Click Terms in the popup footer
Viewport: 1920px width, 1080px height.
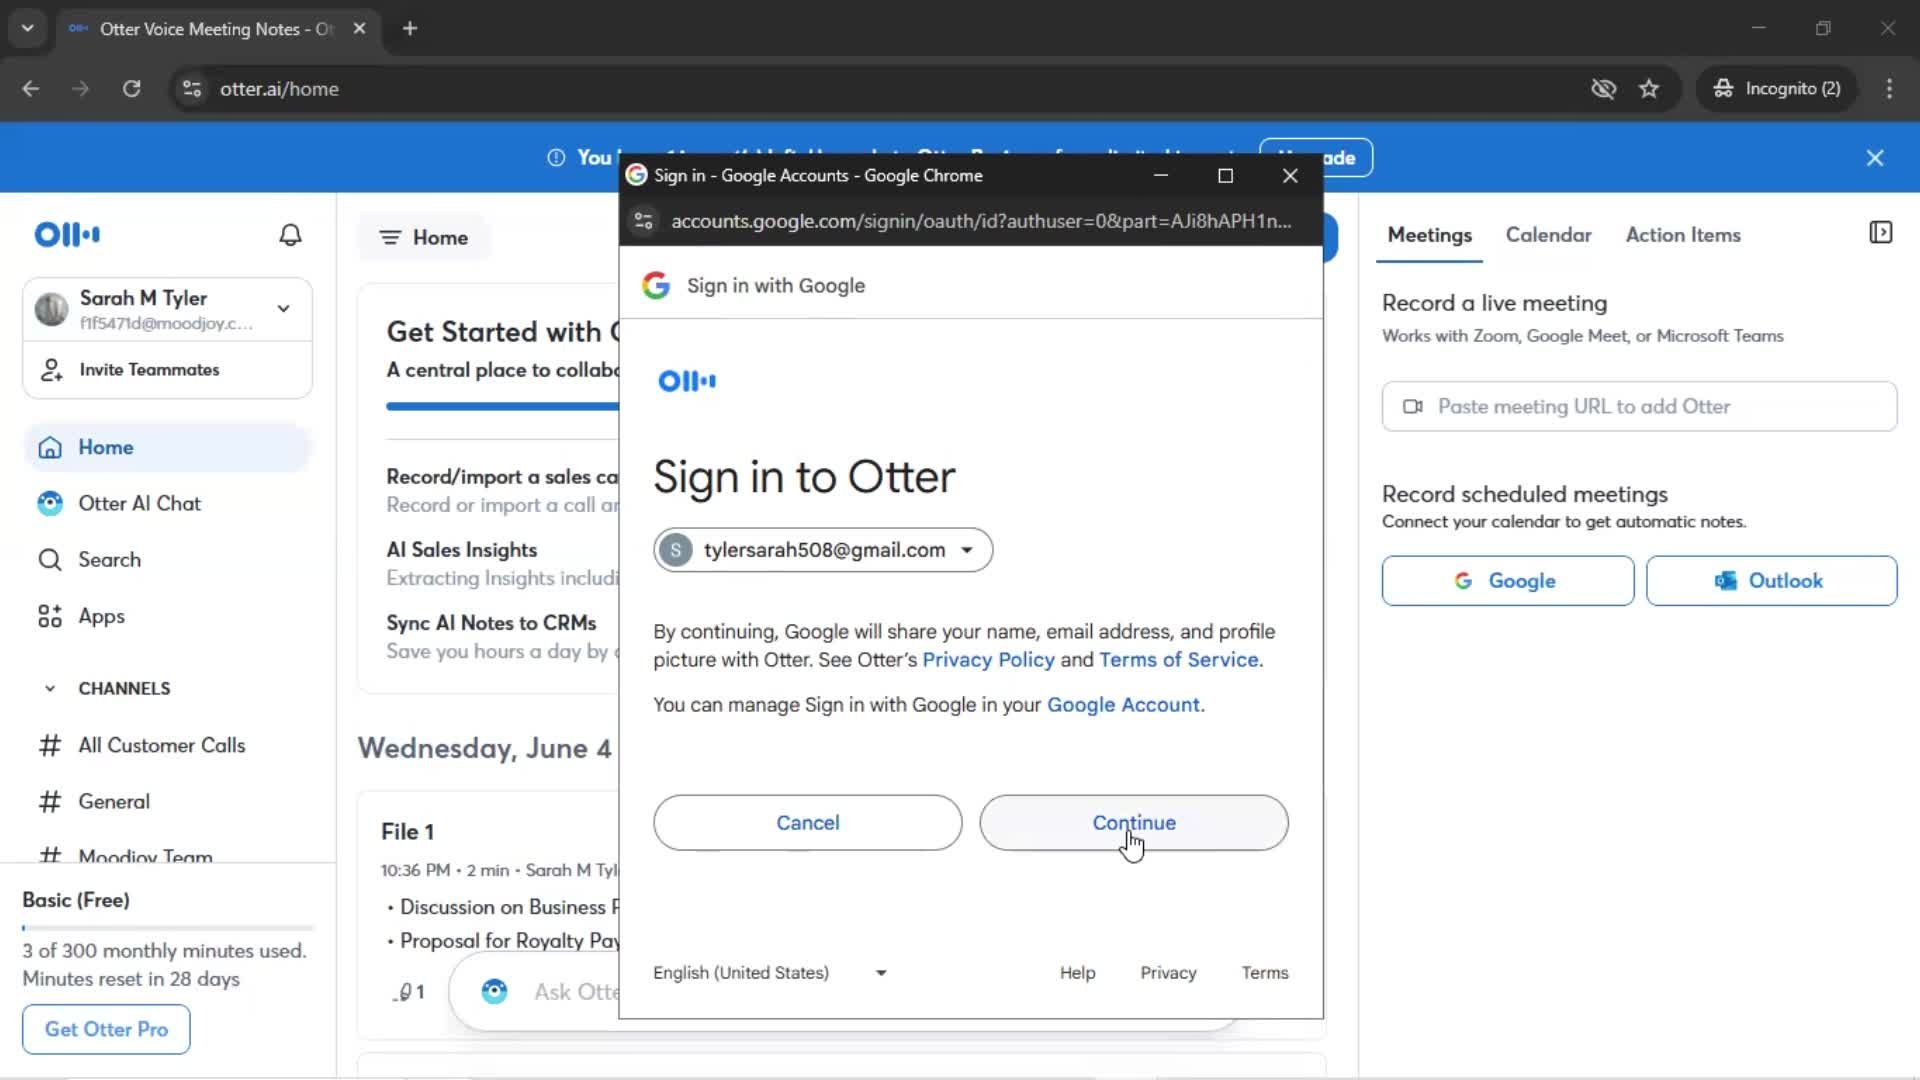point(1265,973)
